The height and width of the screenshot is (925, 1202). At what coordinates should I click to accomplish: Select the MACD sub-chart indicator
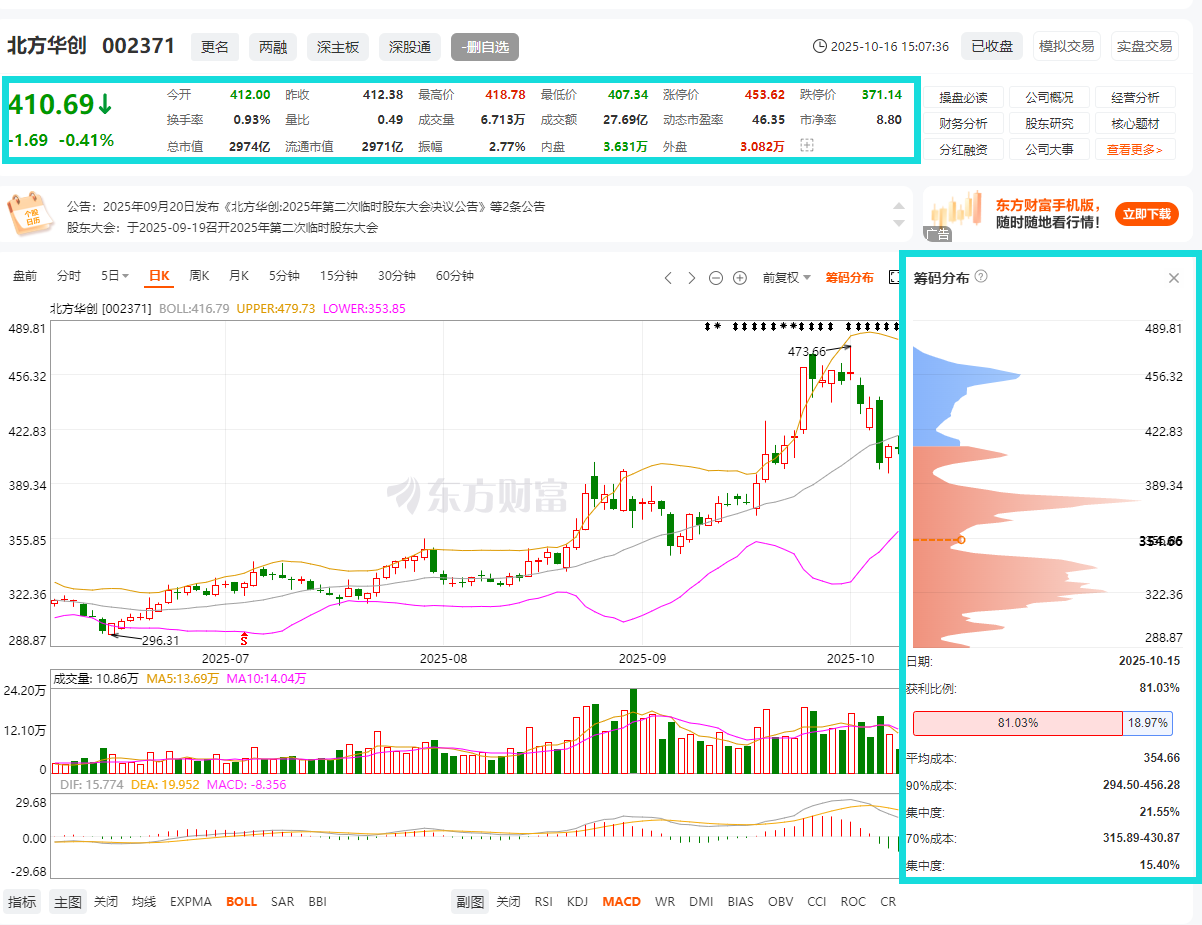click(622, 901)
